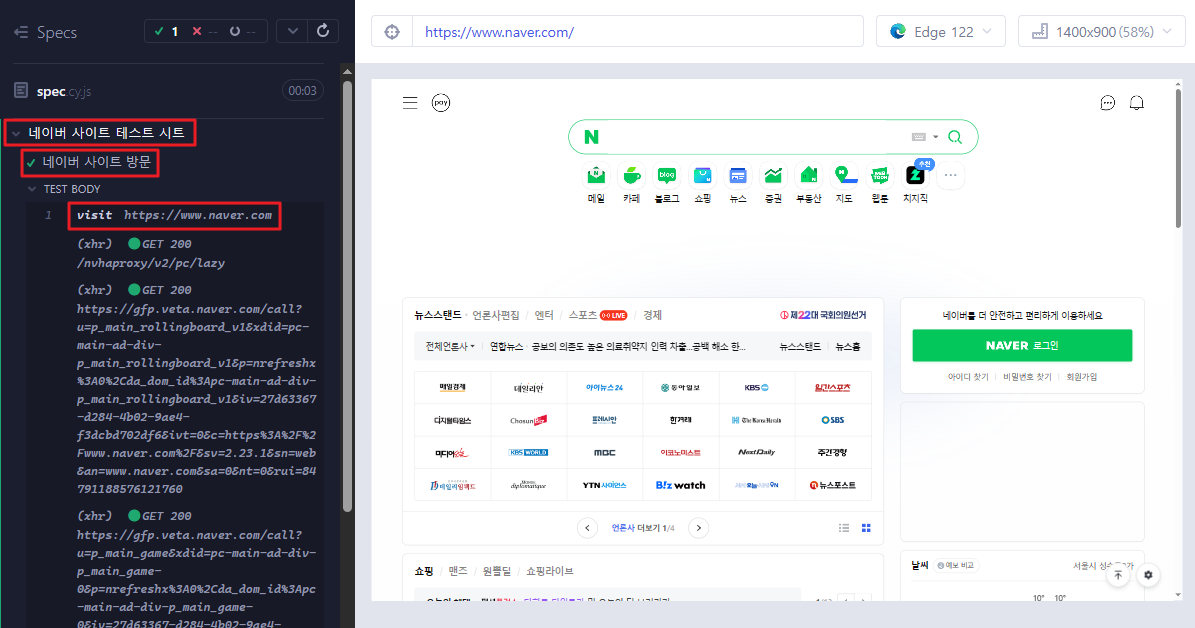Screen dimensions: 1195x628
Task: Switch to the 쇼핑 section tab
Action: [x=424, y=571]
